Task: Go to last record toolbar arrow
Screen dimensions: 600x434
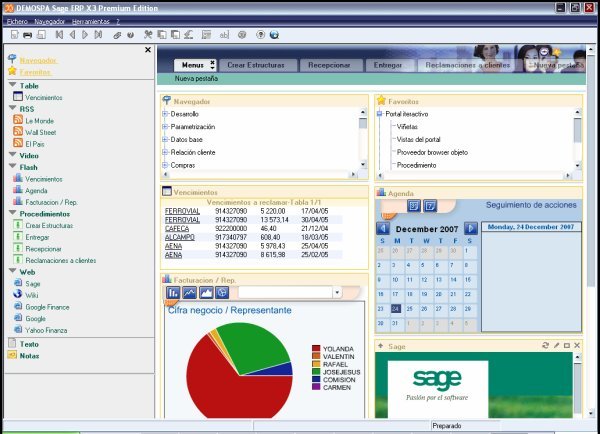Action: pos(98,35)
